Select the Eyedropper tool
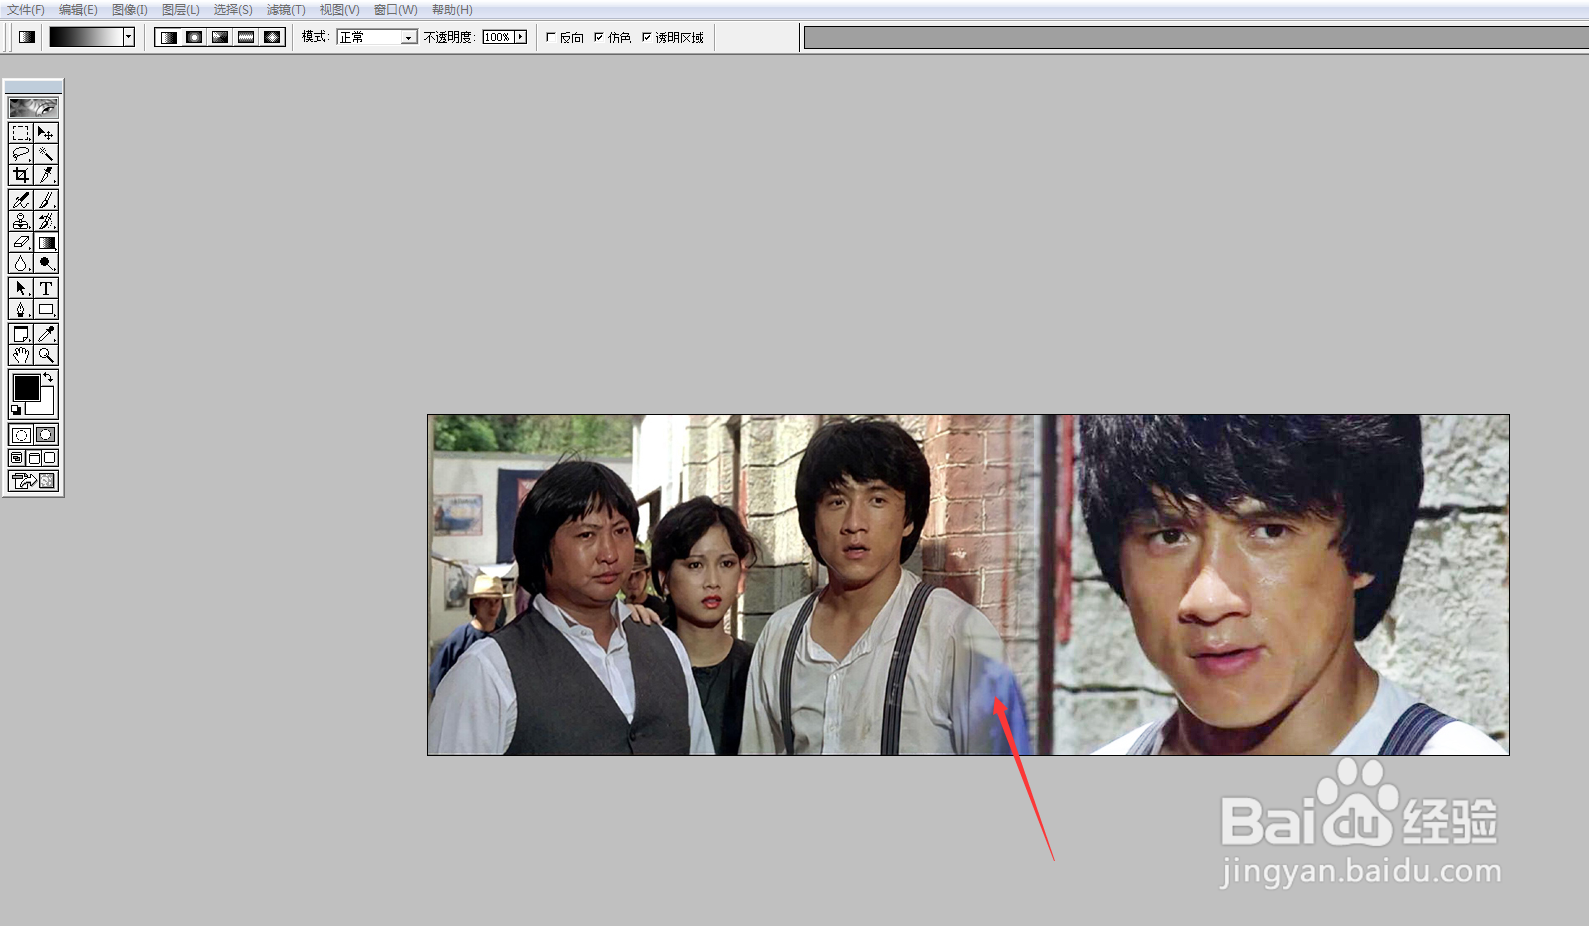The width and height of the screenshot is (1589, 926). [46, 334]
